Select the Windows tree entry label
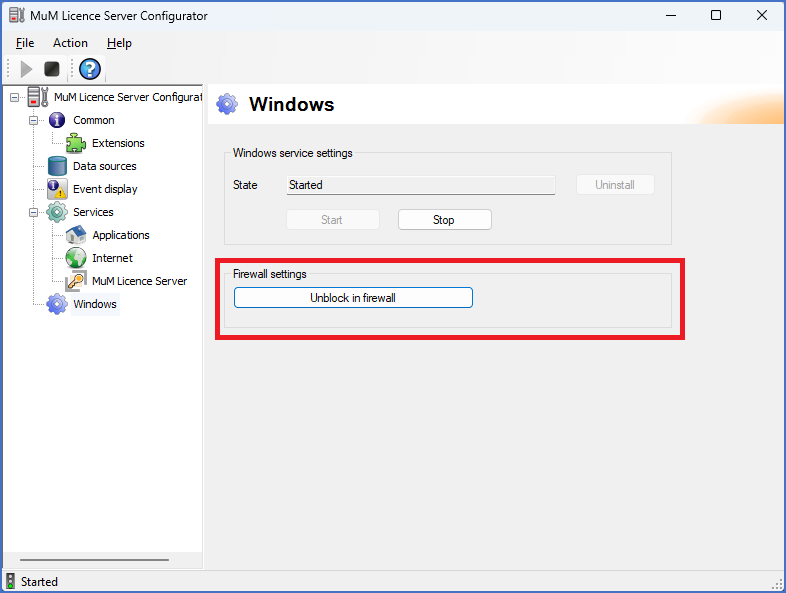Image resolution: width=786 pixels, height=593 pixels. coord(95,304)
